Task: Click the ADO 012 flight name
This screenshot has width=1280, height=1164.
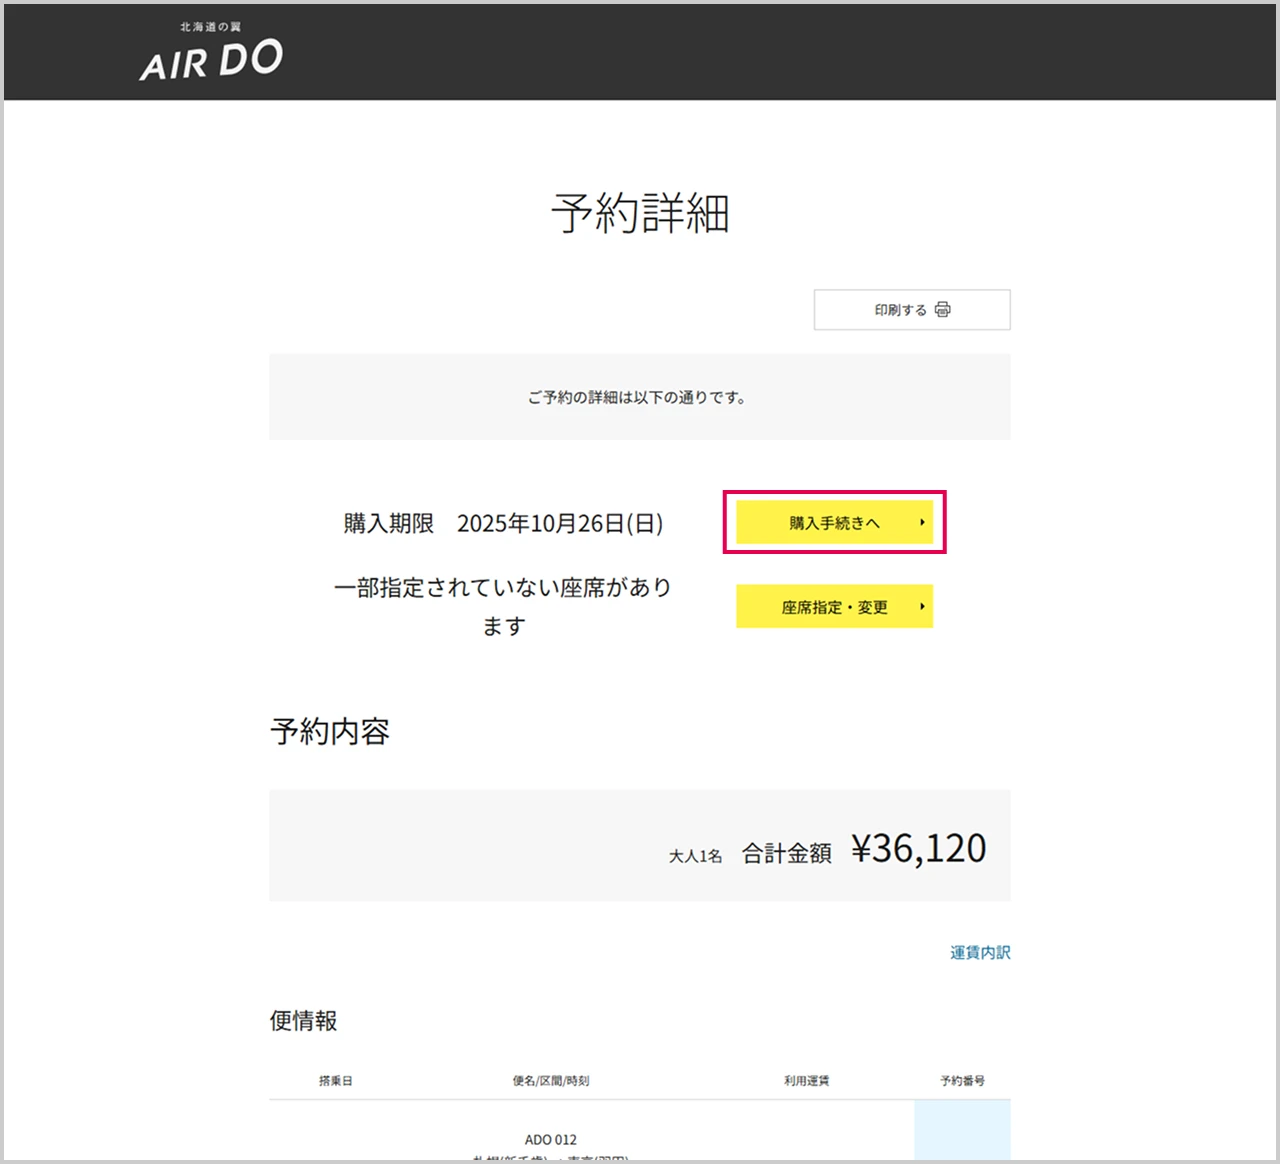Action: coord(550,1140)
